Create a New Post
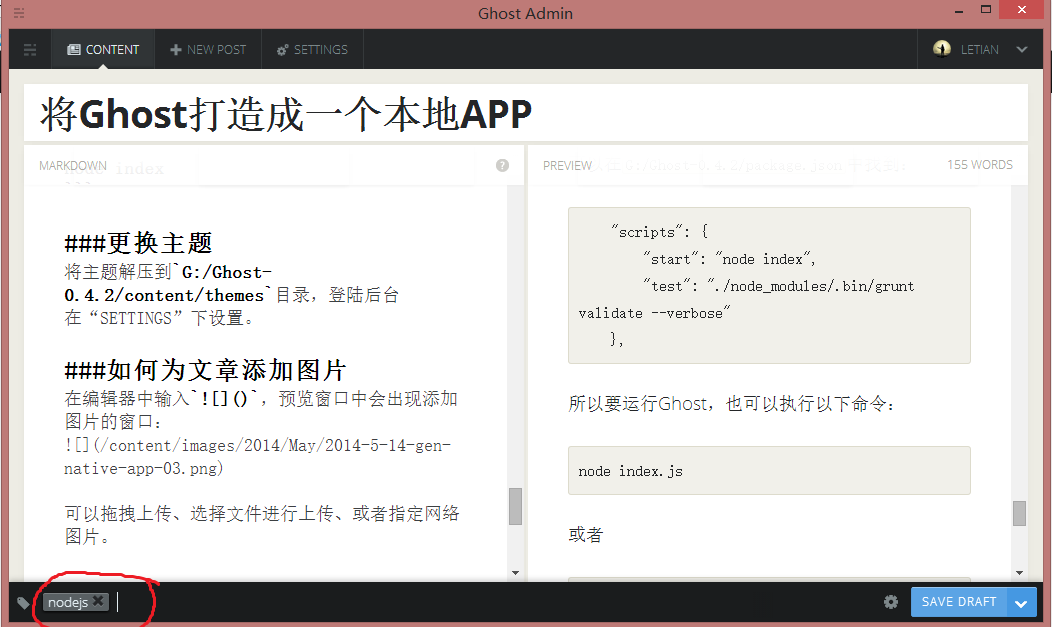Screen dimensions: 1052x627 pyautogui.click(x=208, y=50)
